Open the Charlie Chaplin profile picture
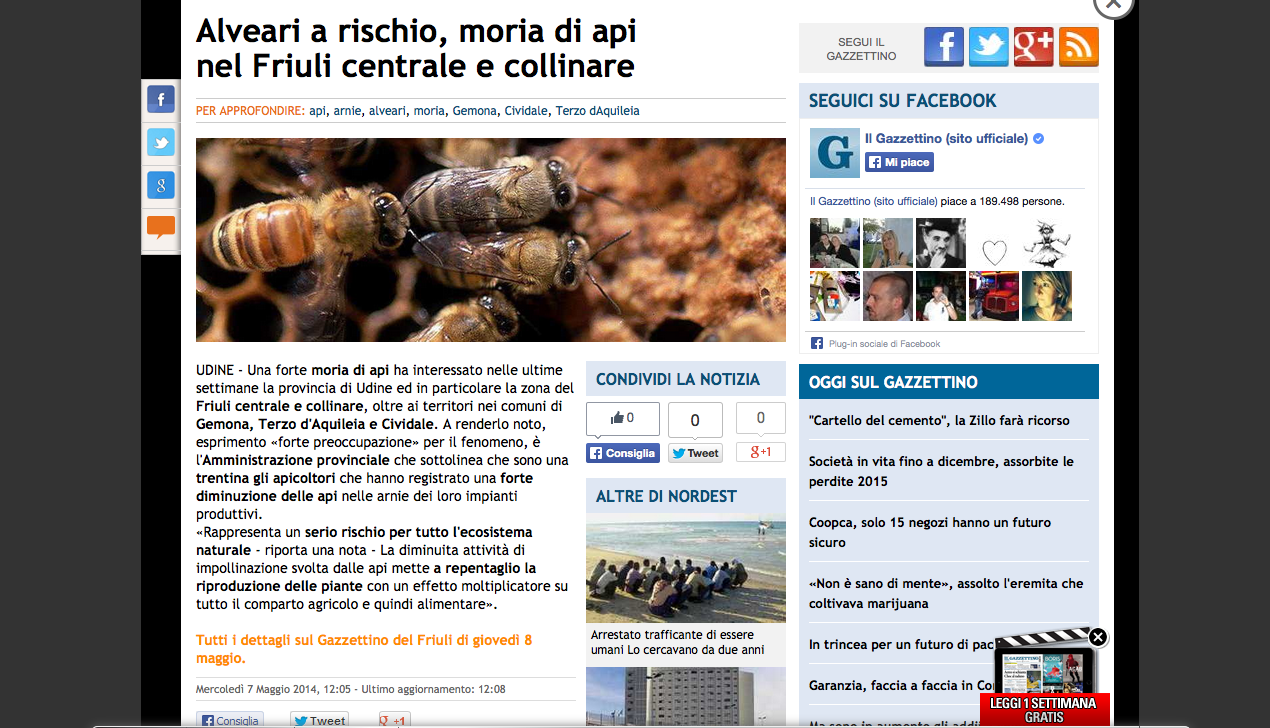This screenshot has height=728, width=1270. pyautogui.click(x=941, y=243)
